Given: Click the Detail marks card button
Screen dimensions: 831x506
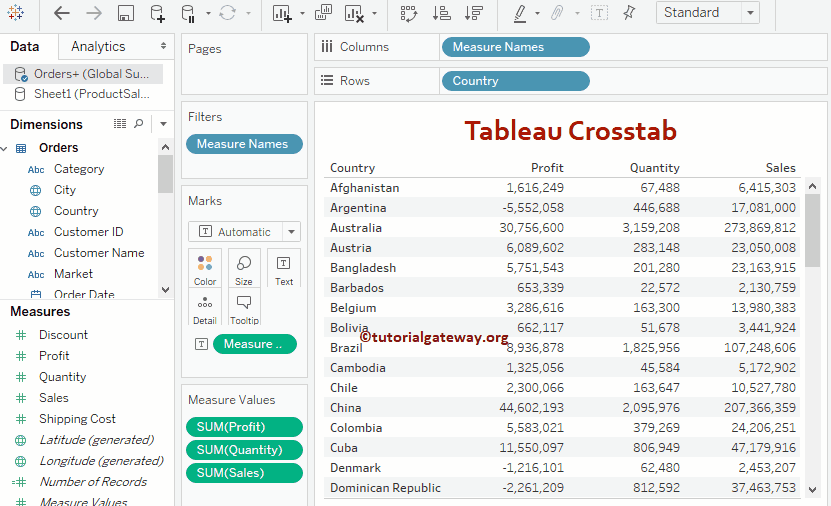Looking at the screenshot, I should coord(205,307).
